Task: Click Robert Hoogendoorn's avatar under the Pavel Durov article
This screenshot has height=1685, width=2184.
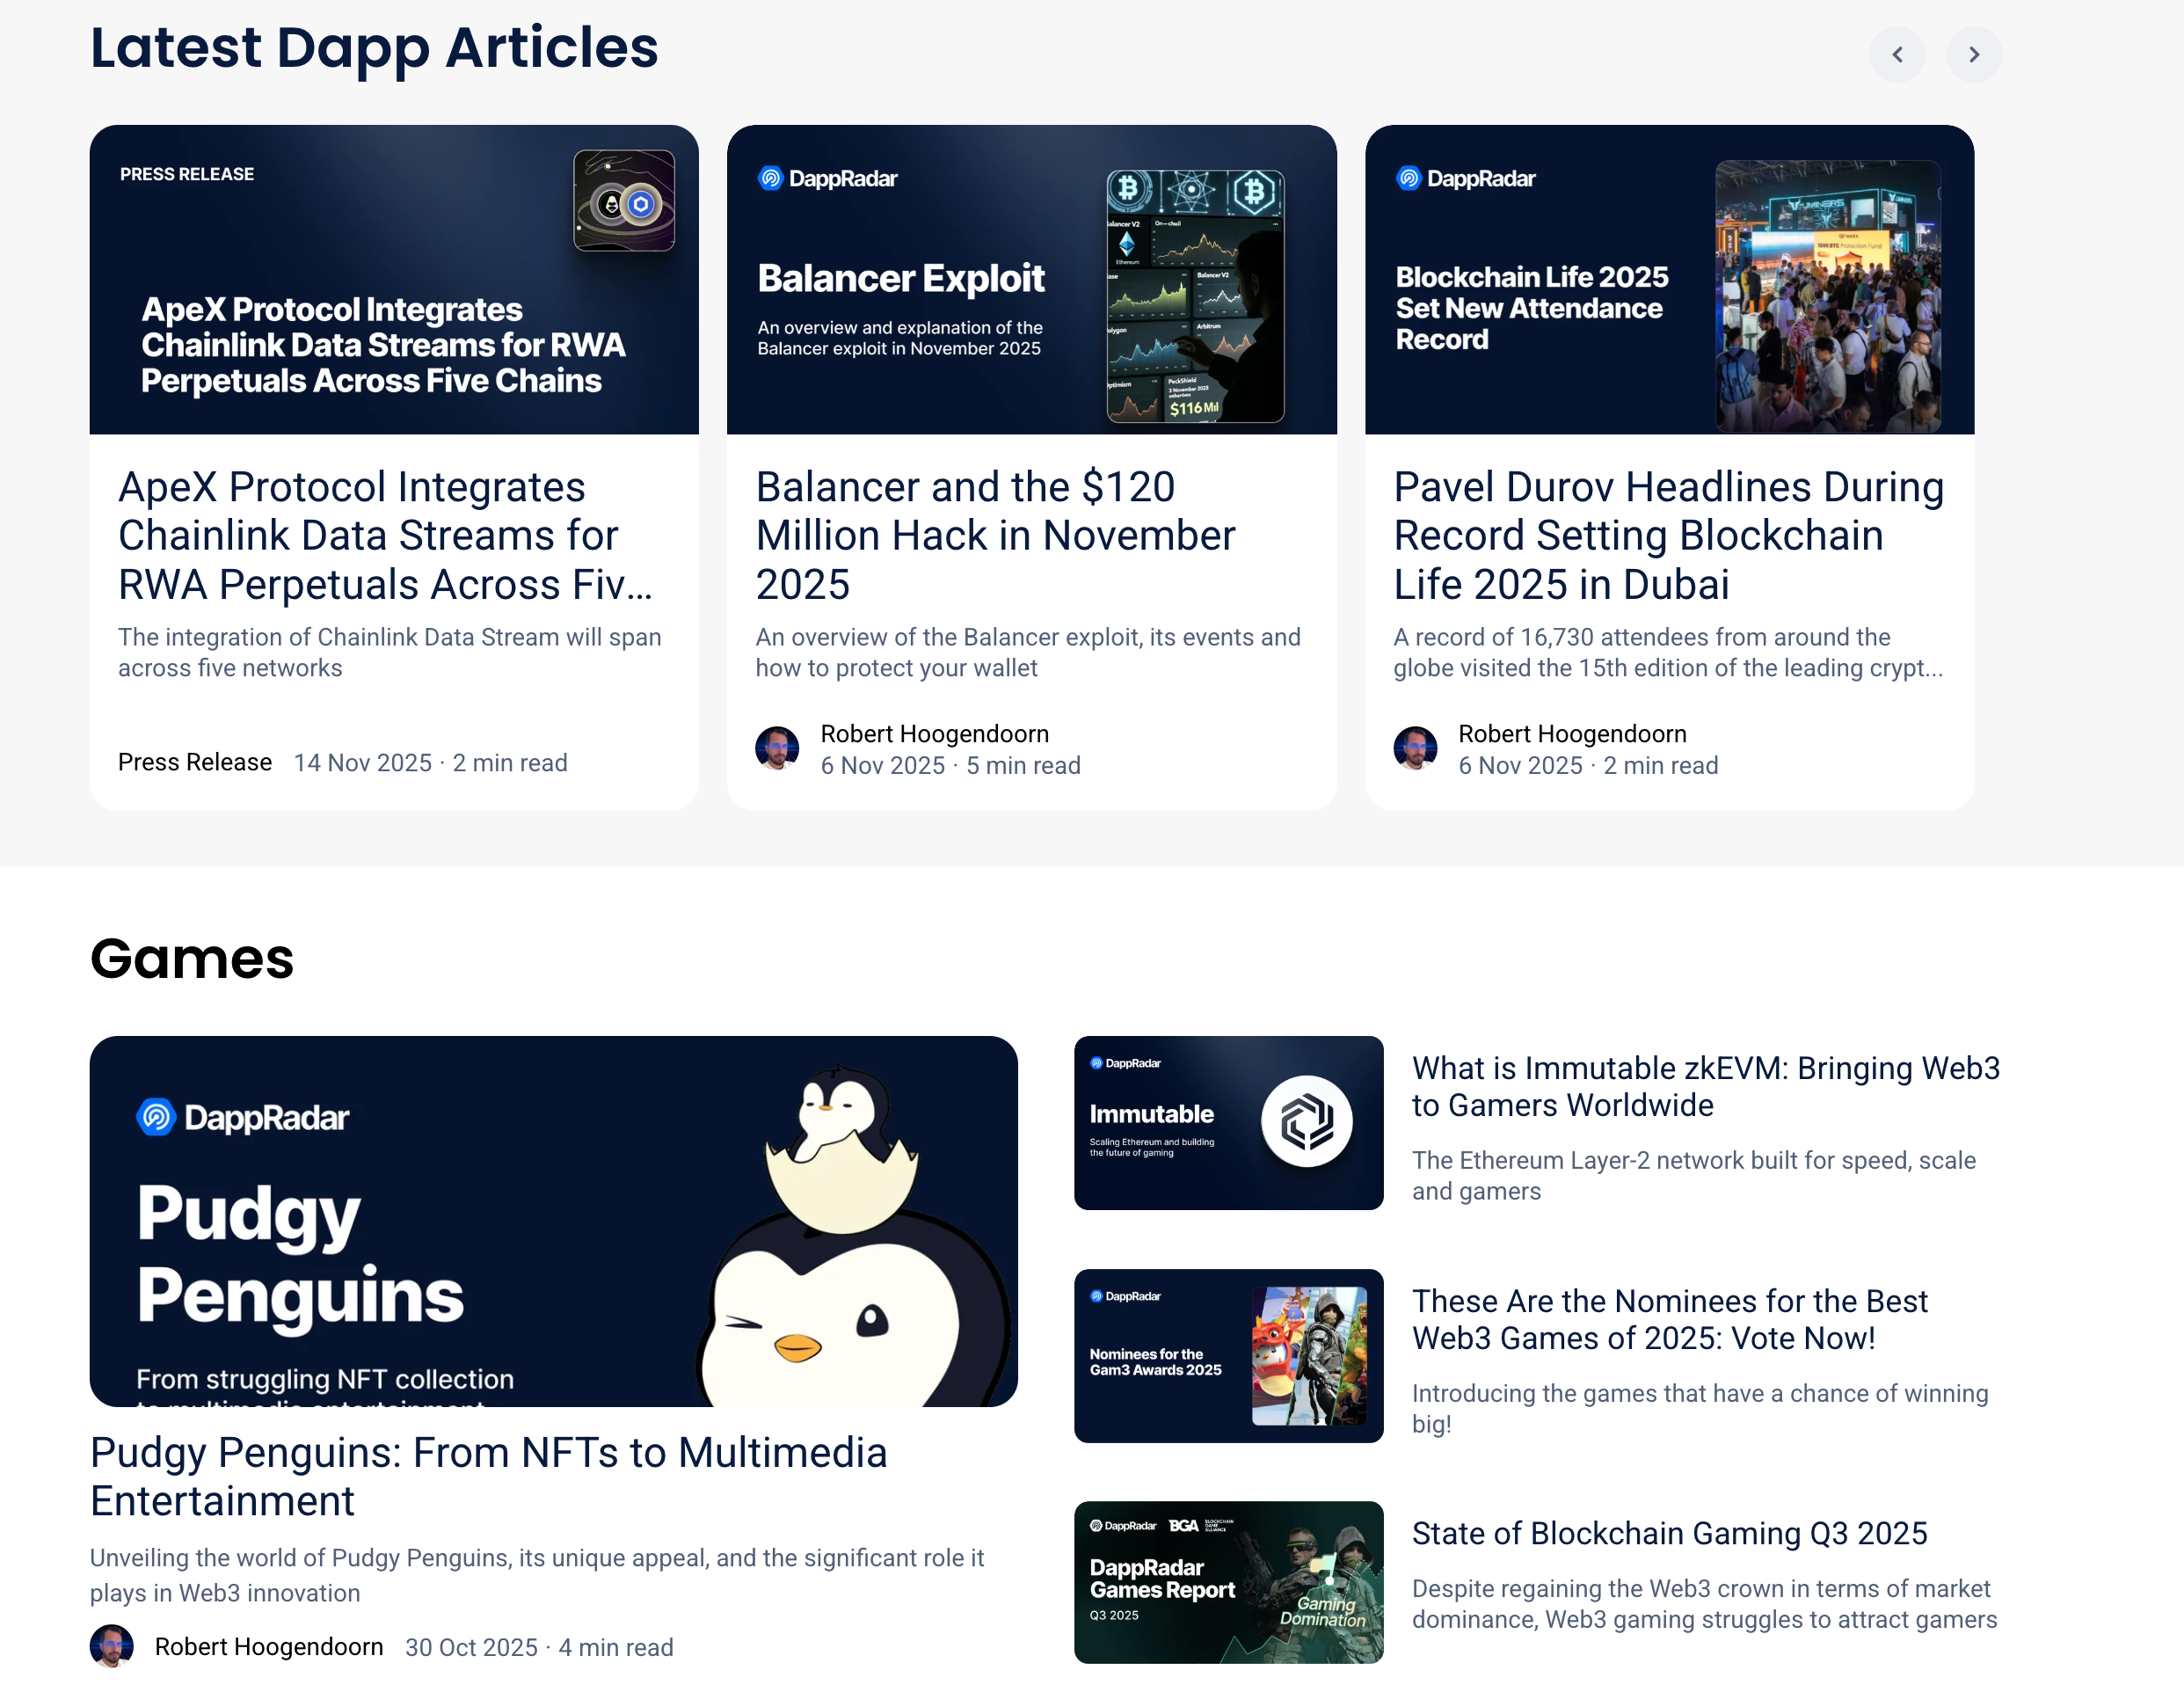Action: (1416, 748)
